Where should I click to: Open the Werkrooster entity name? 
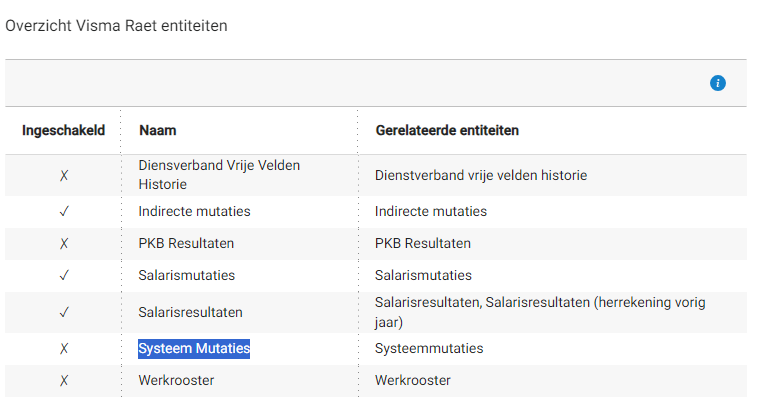coord(176,380)
